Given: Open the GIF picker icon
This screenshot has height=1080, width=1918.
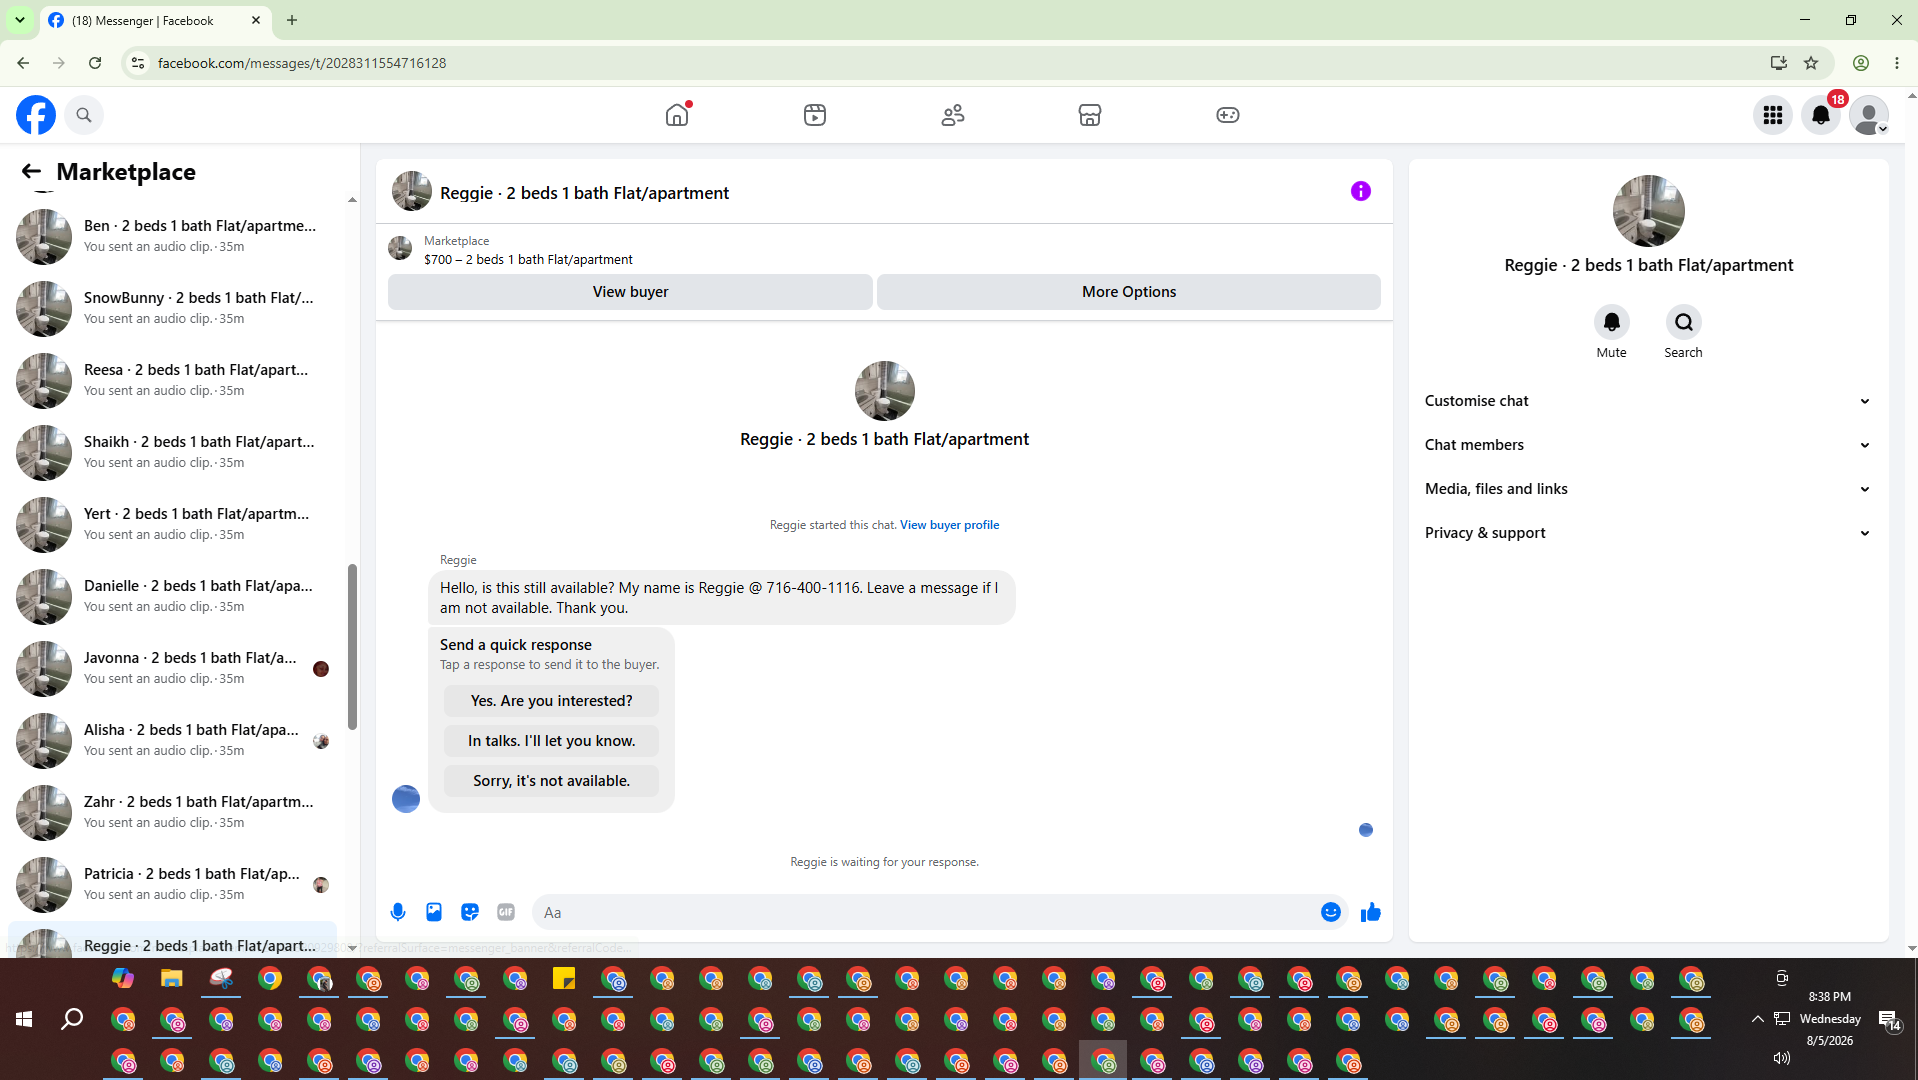Looking at the screenshot, I should click(506, 912).
